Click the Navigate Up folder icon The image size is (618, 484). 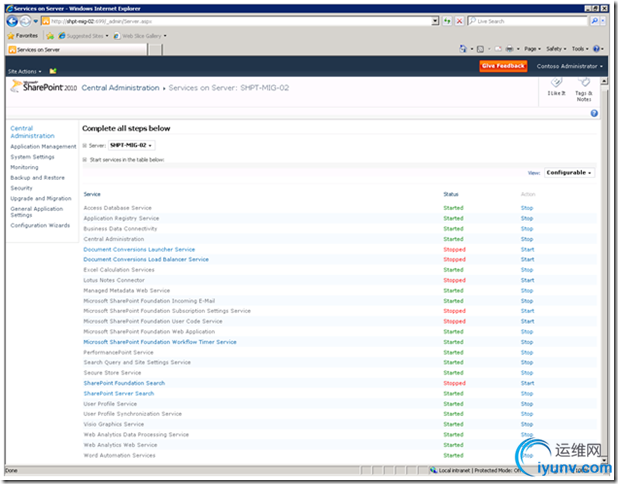click(x=53, y=71)
